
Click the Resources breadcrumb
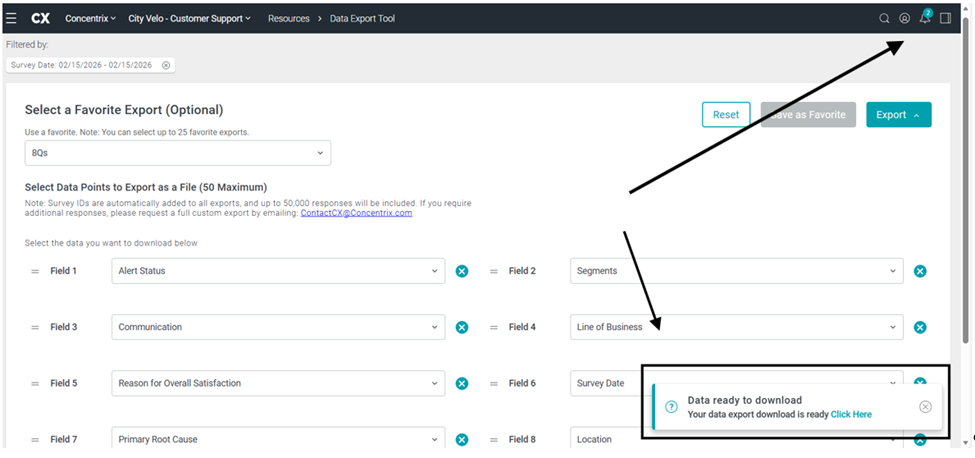(x=288, y=18)
